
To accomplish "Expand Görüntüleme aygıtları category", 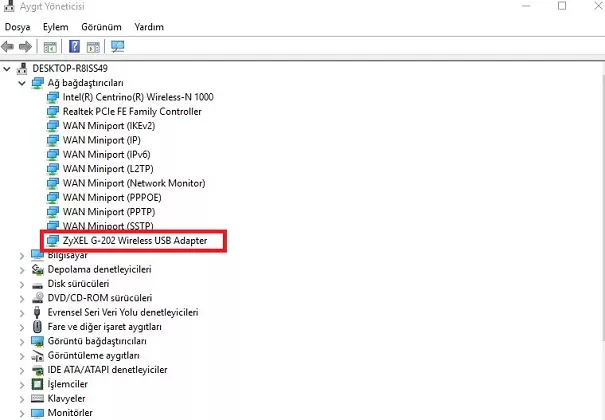I will (22, 356).
